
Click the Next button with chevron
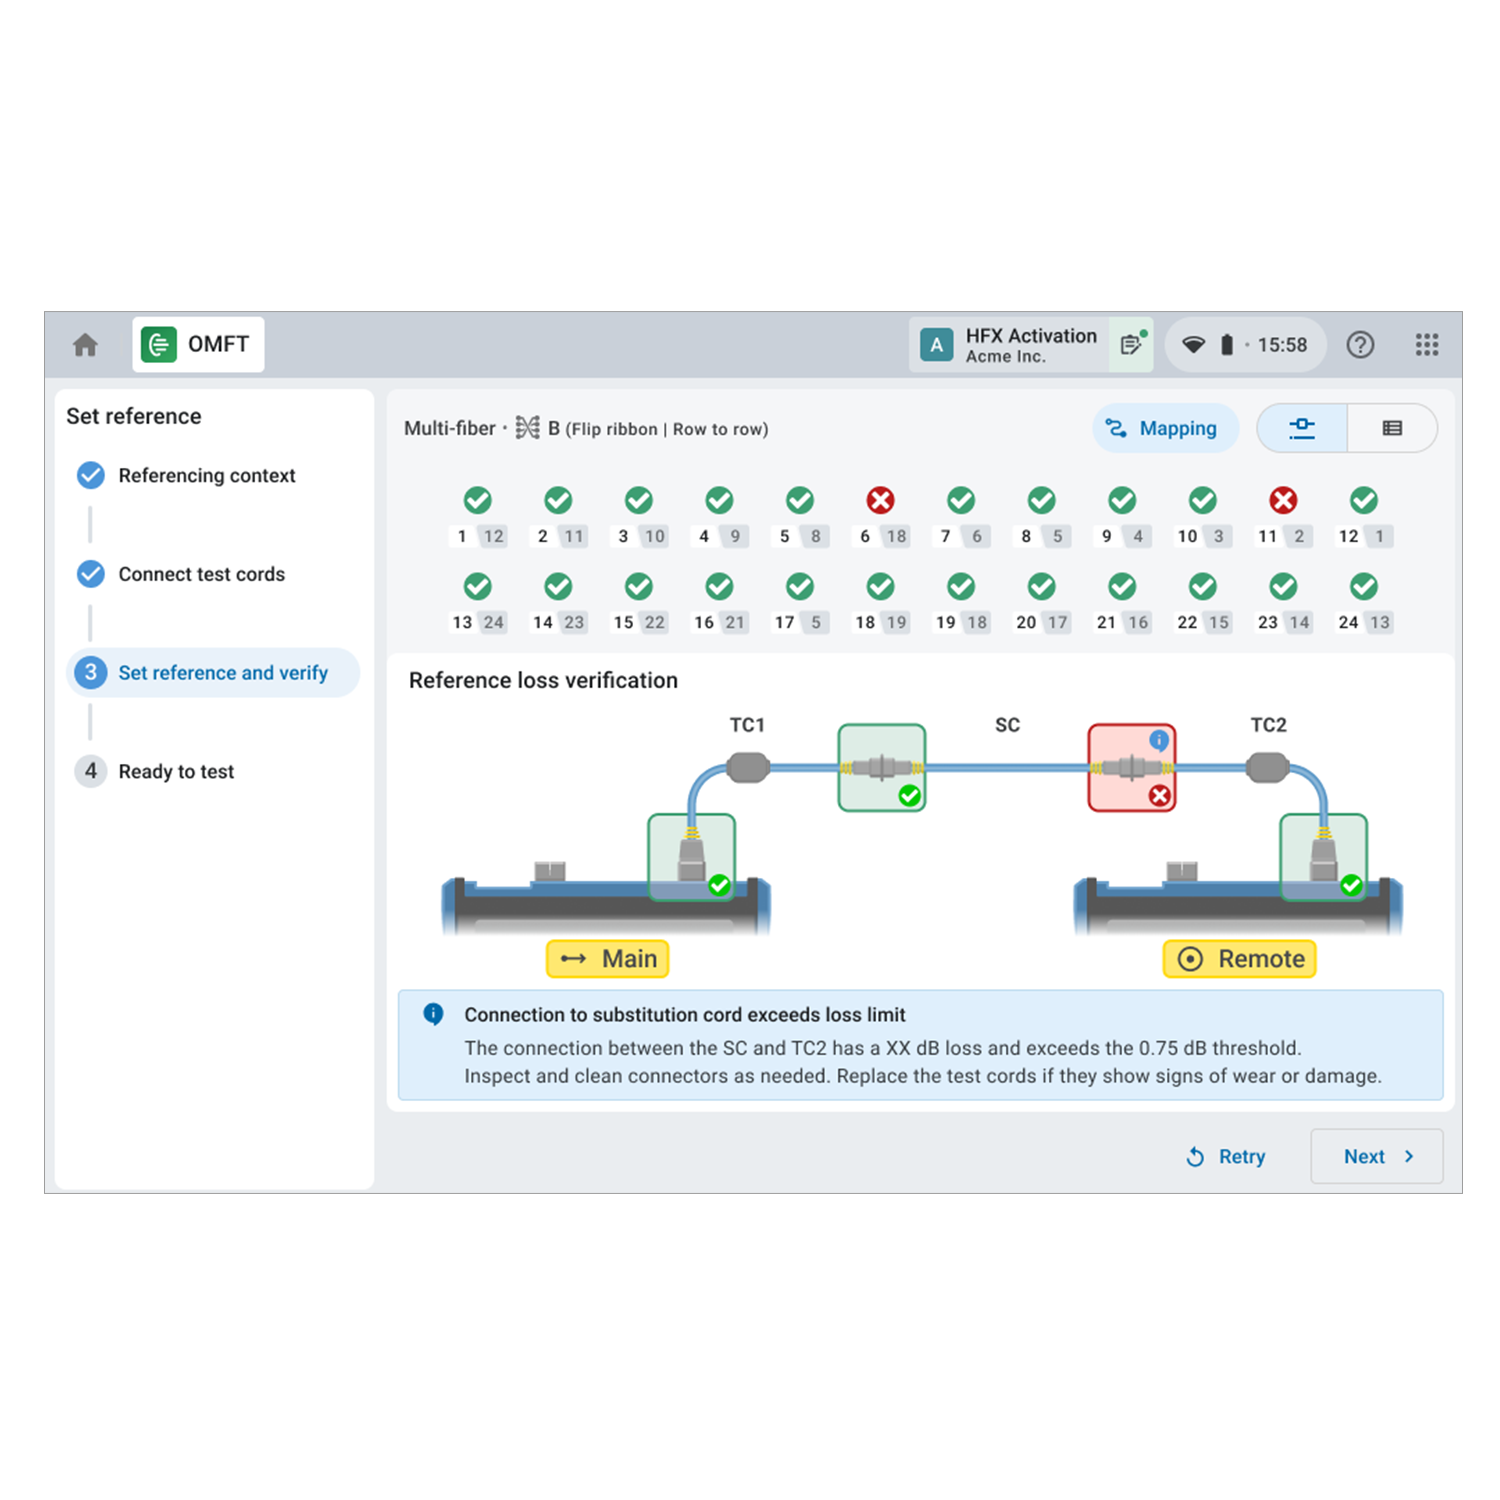click(x=1376, y=1156)
